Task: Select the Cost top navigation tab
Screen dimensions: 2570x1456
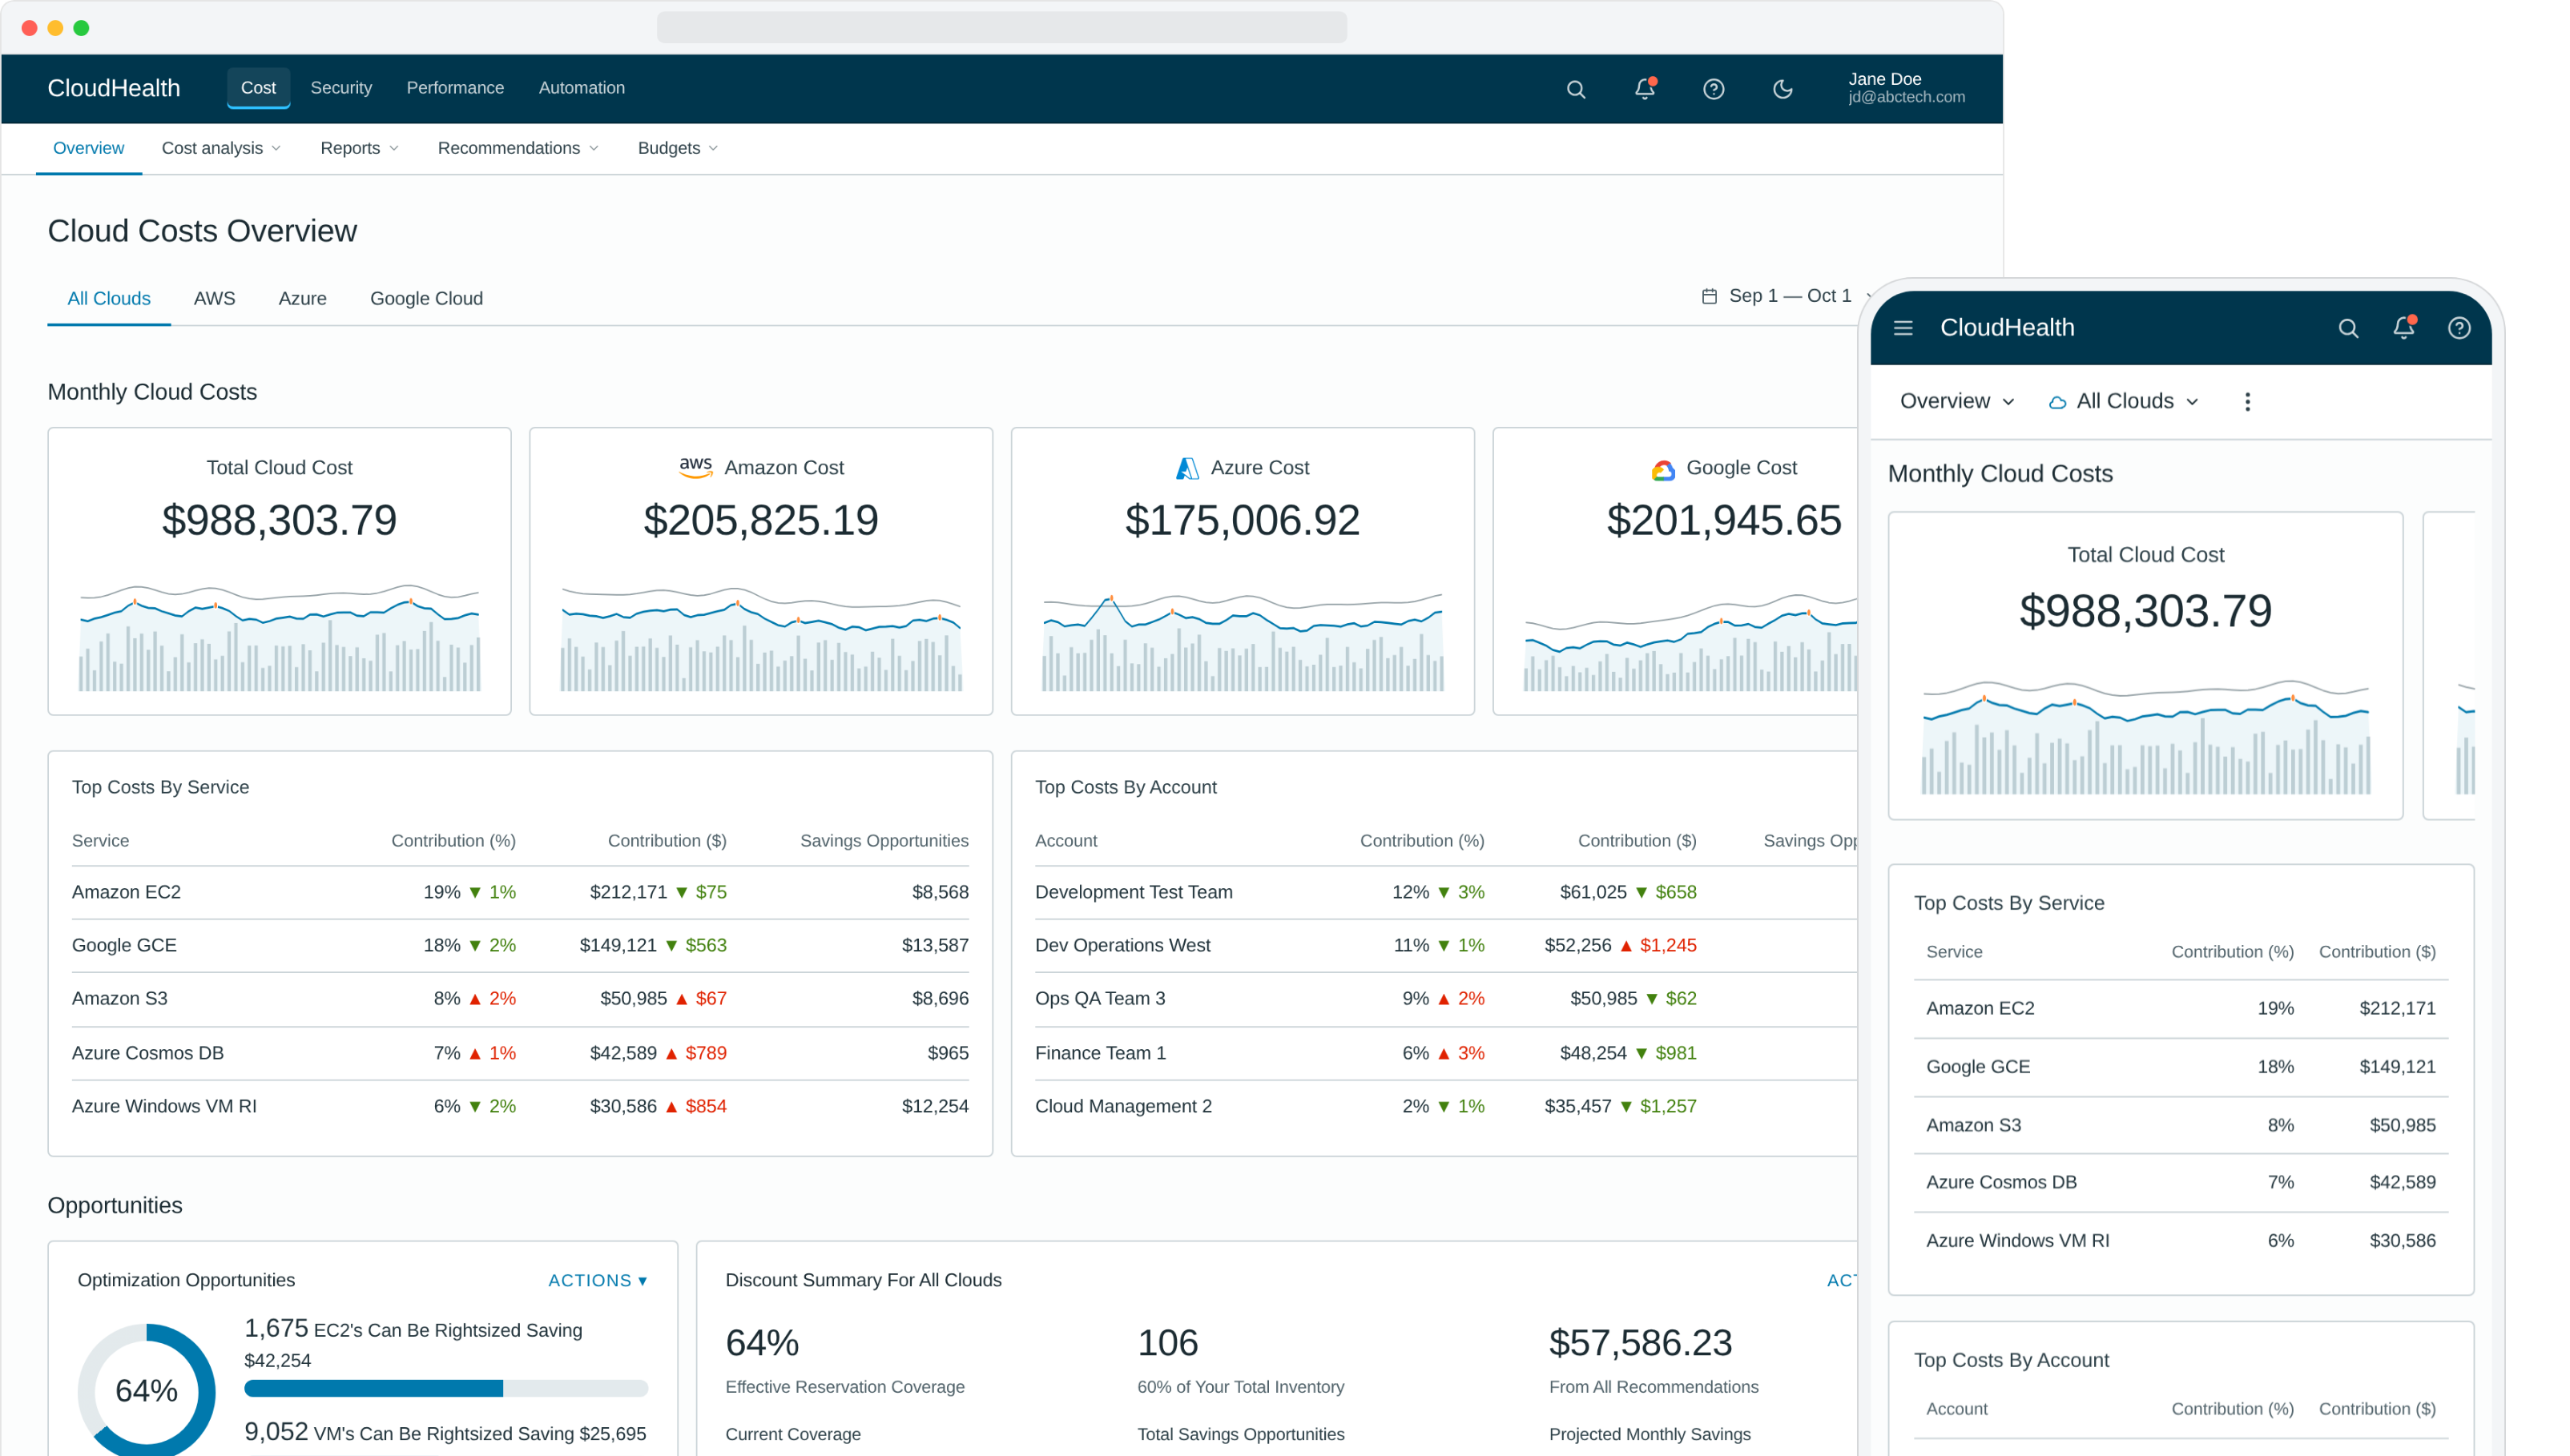Action: (258, 88)
